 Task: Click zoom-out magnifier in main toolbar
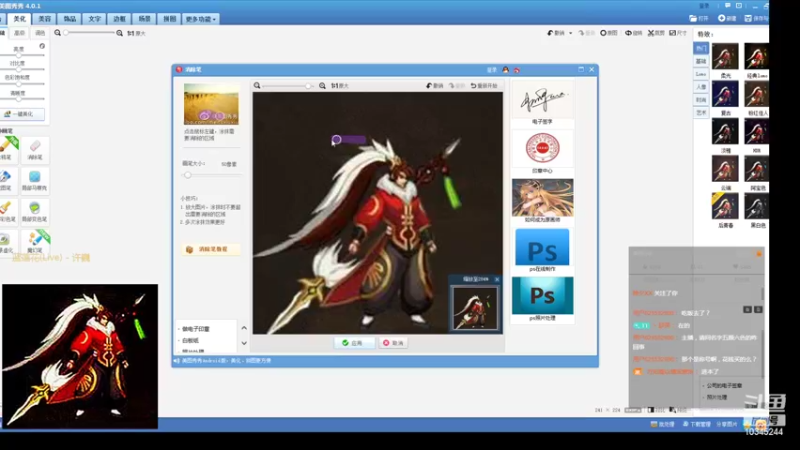pos(58,33)
